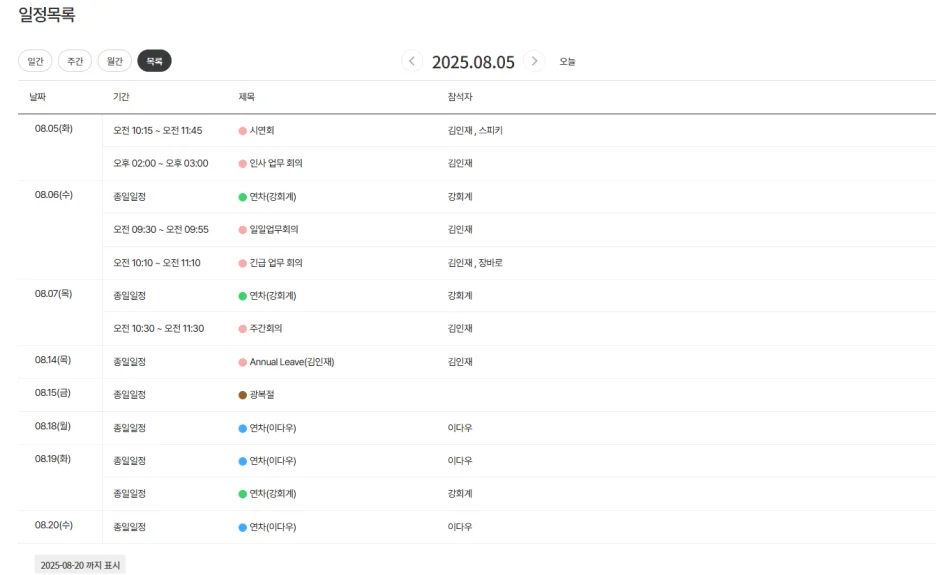Switch to 일간 daily view

click(35, 61)
